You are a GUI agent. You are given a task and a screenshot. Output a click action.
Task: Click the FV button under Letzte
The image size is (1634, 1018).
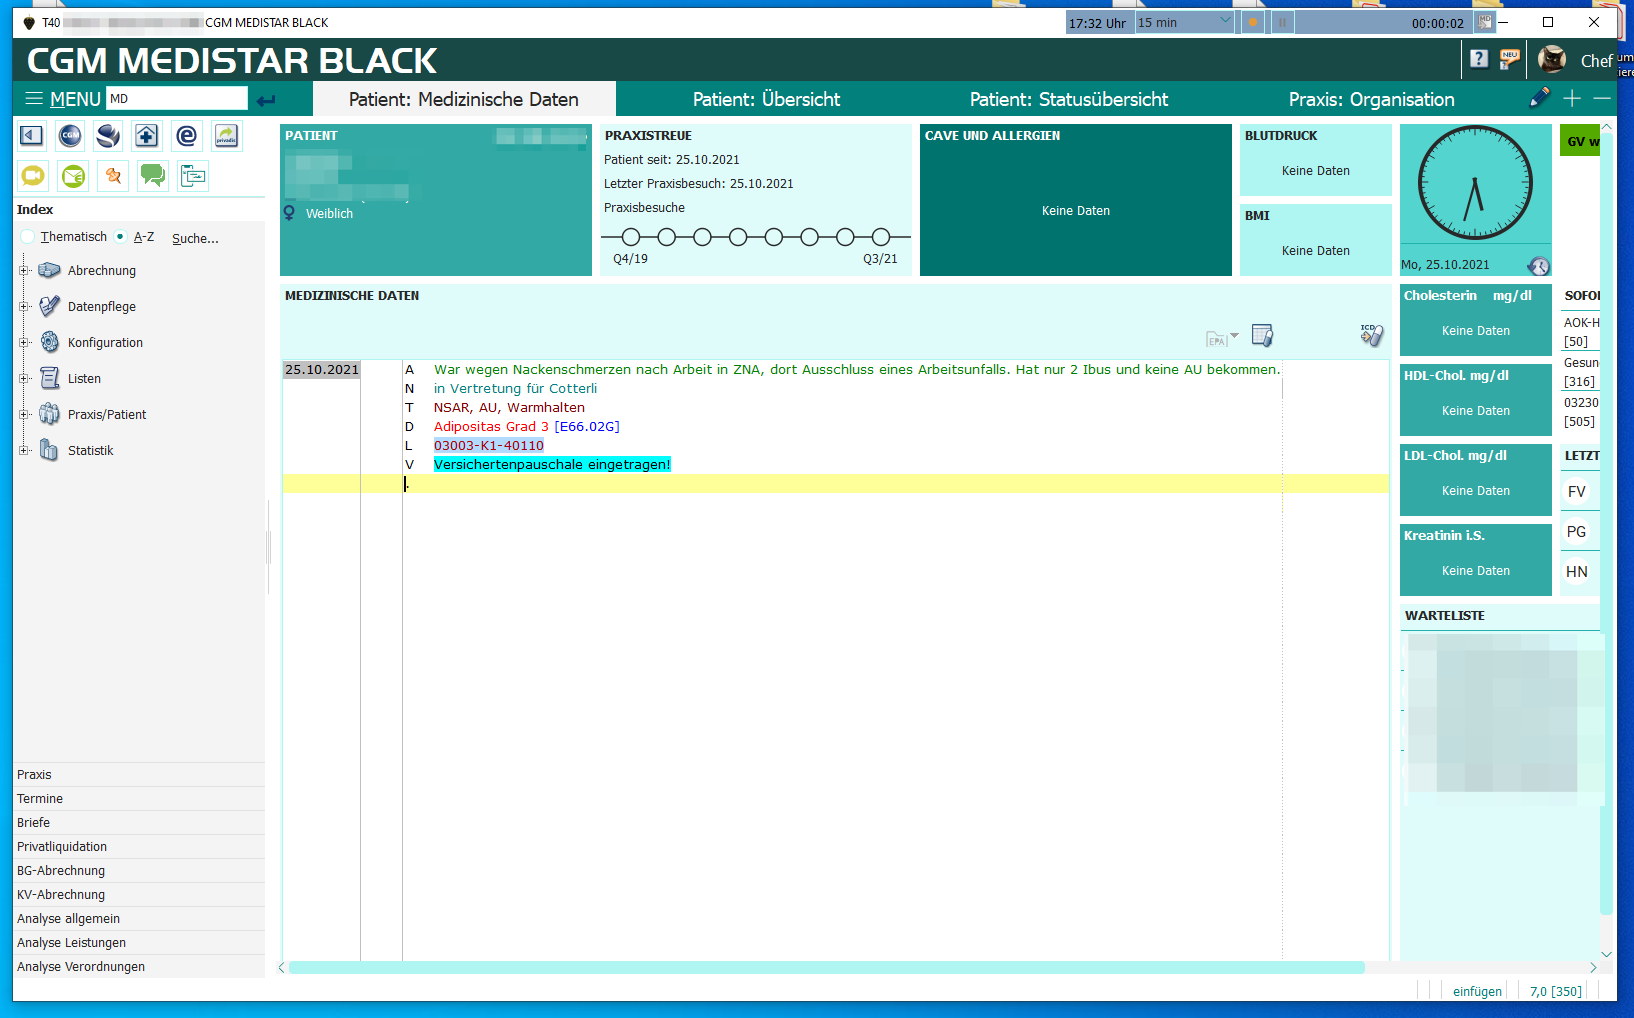pyautogui.click(x=1577, y=492)
